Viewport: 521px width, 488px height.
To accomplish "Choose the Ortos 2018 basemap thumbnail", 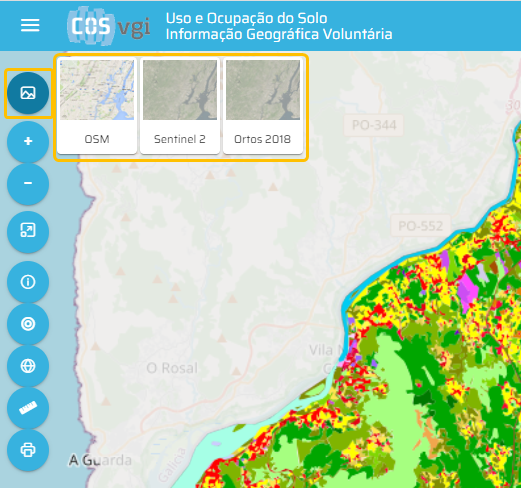I will point(263,106).
